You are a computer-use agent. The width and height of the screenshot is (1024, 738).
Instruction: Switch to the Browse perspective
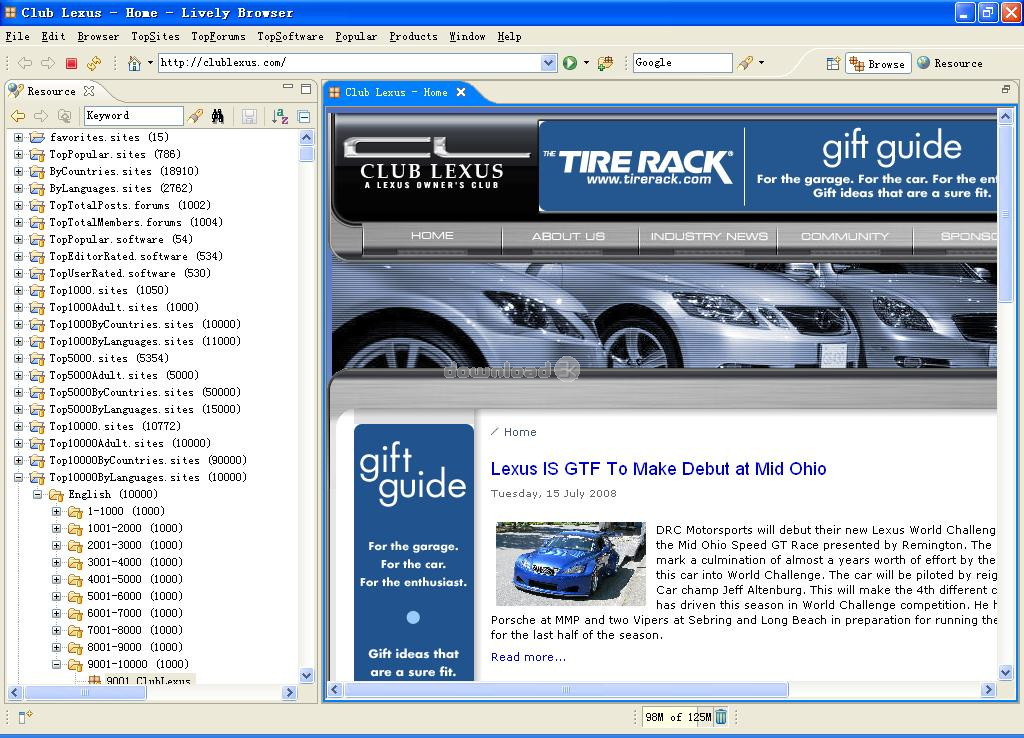878,63
